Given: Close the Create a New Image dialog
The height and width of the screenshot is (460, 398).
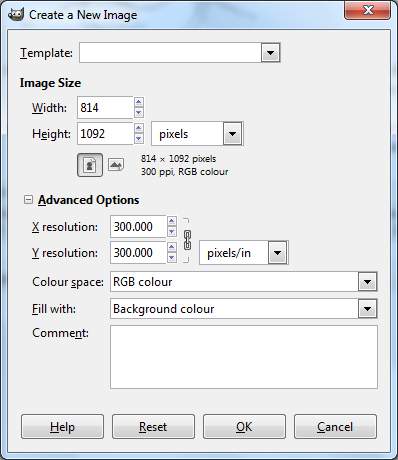Looking at the screenshot, I should pos(368,10).
